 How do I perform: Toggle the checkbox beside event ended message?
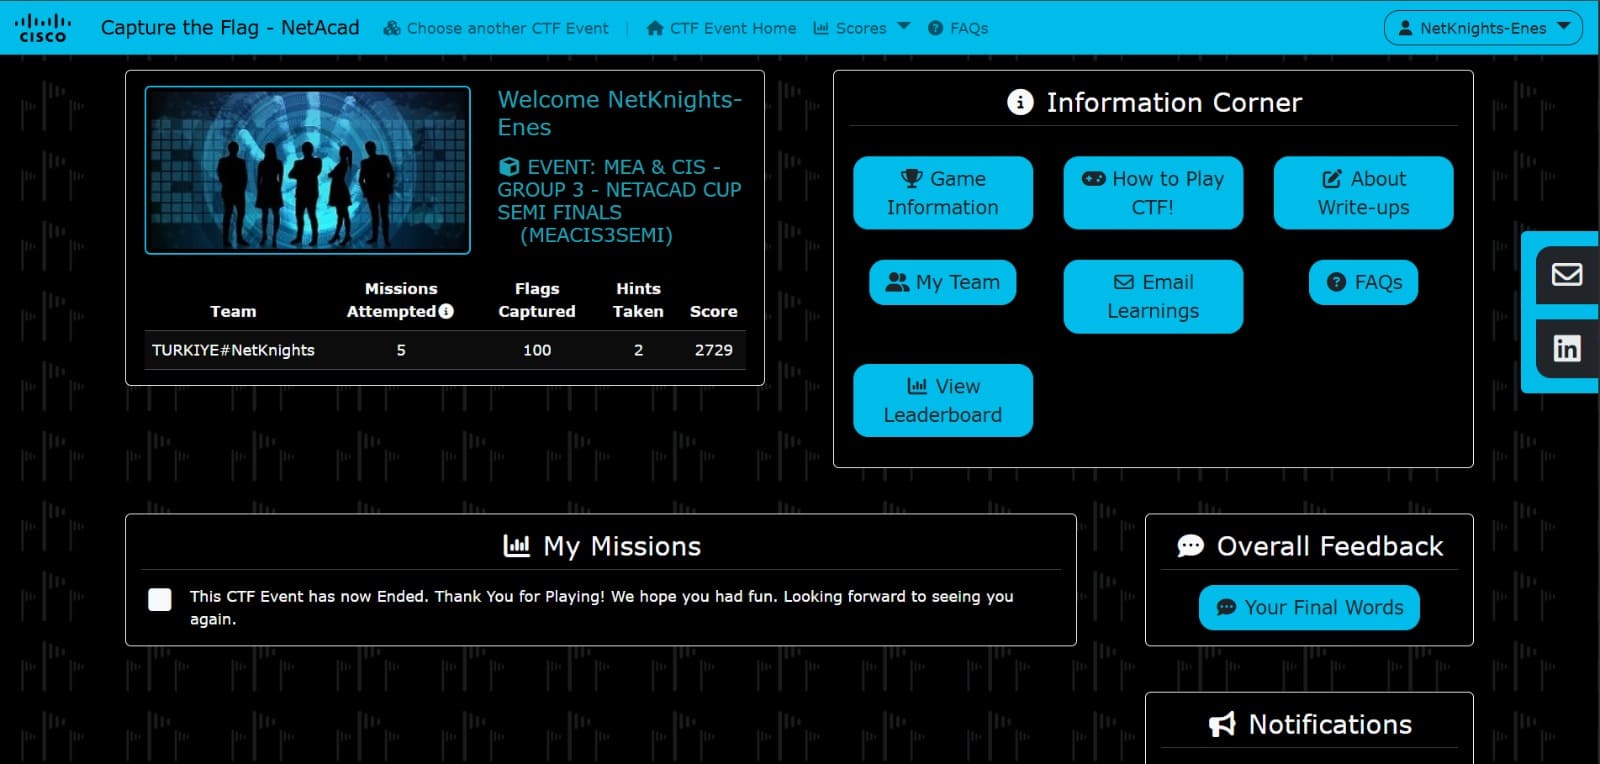pos(160,599)
